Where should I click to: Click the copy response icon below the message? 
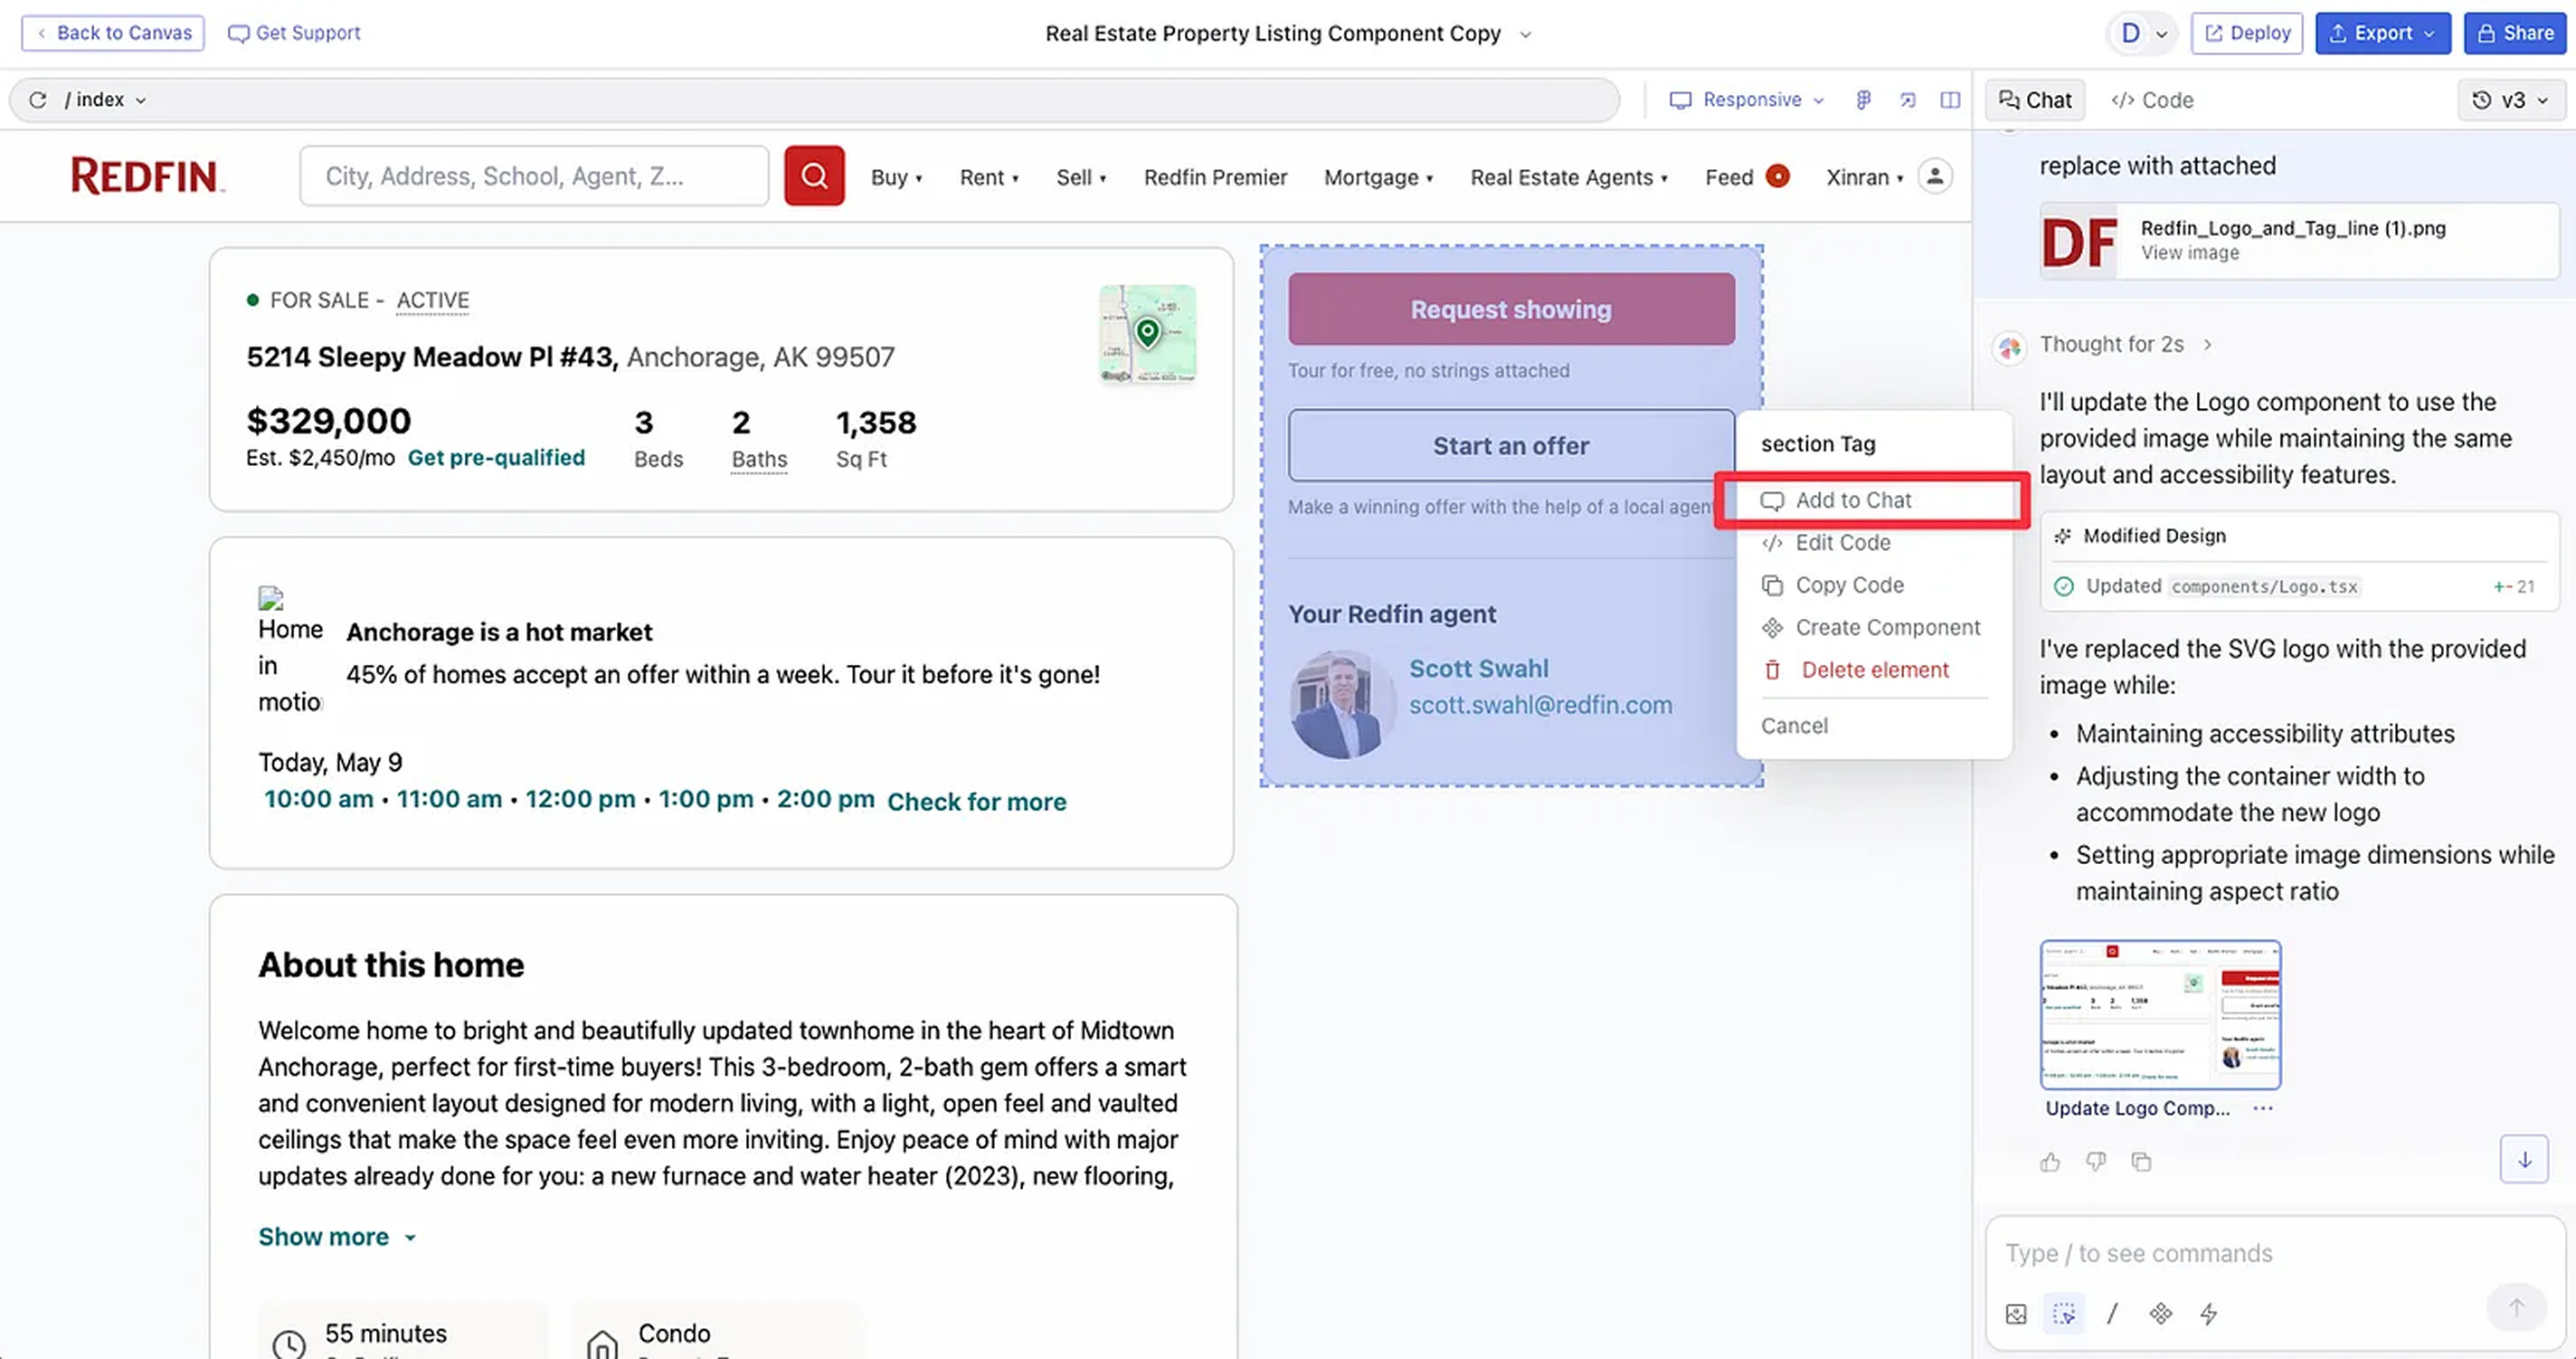point(2141,1162)
